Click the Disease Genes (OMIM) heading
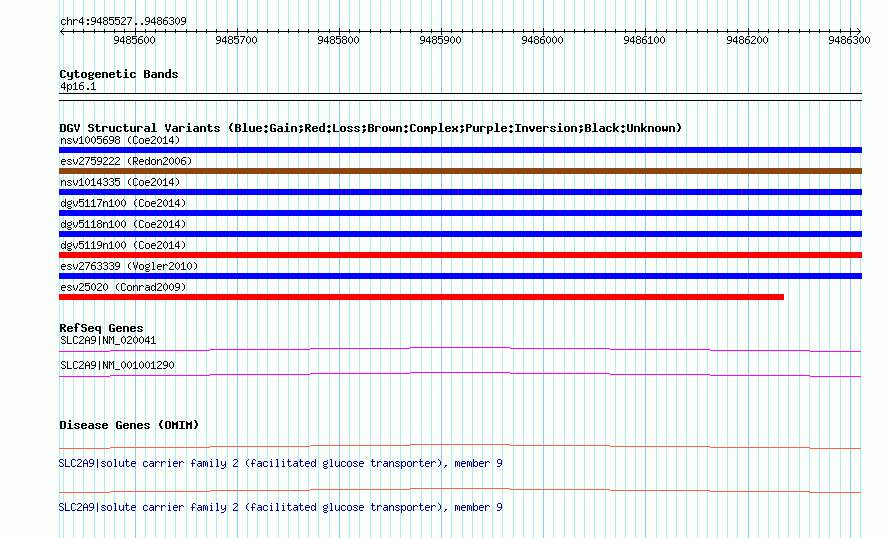890x538 pixels. (129, 425)
